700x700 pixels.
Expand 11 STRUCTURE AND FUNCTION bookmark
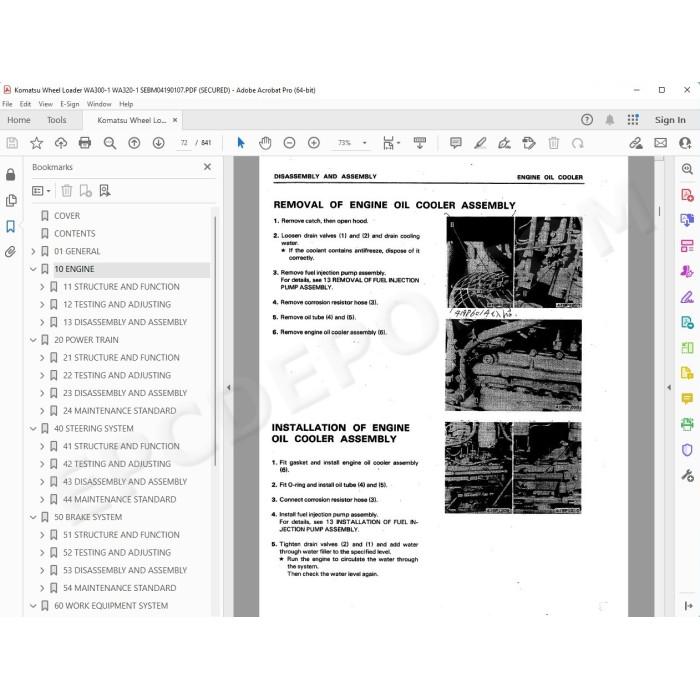tap(42, 287)
